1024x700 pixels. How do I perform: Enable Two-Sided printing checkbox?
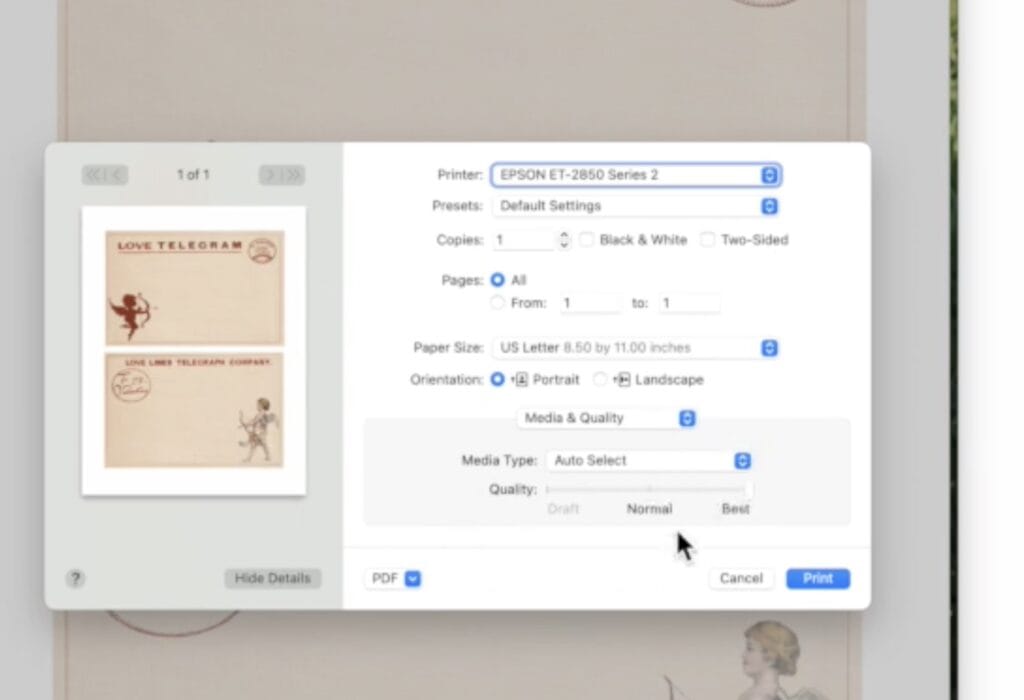click(708, 240)
